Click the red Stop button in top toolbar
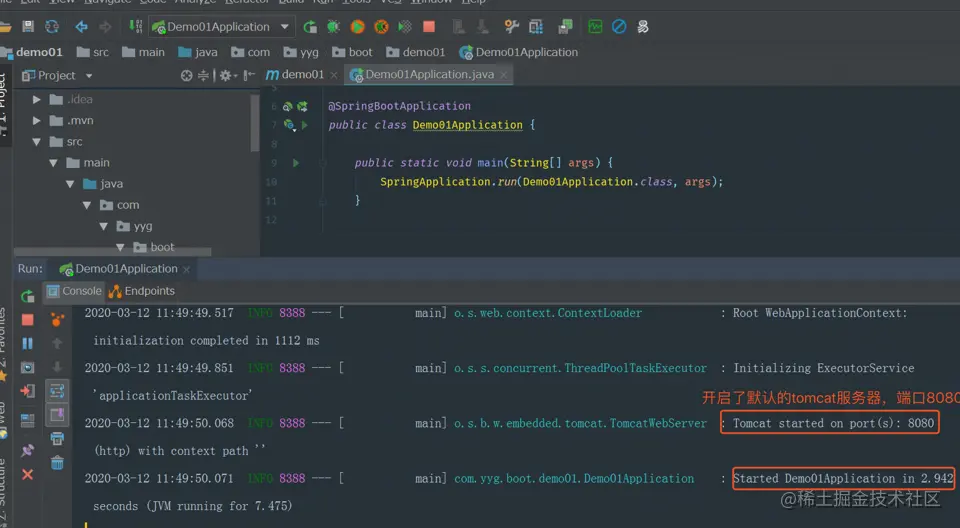 pyautogui.click(x=429, y=26)
